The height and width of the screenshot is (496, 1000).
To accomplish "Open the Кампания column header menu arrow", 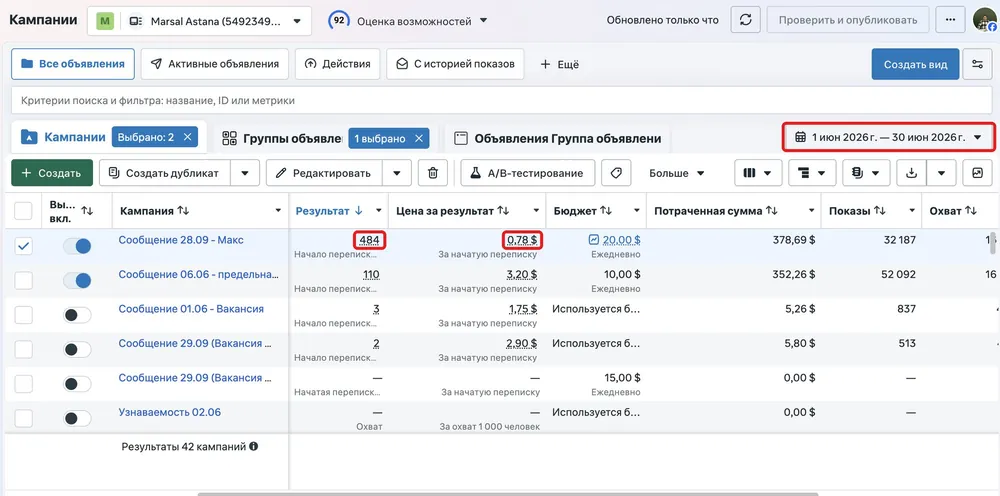I will [278, 210].
